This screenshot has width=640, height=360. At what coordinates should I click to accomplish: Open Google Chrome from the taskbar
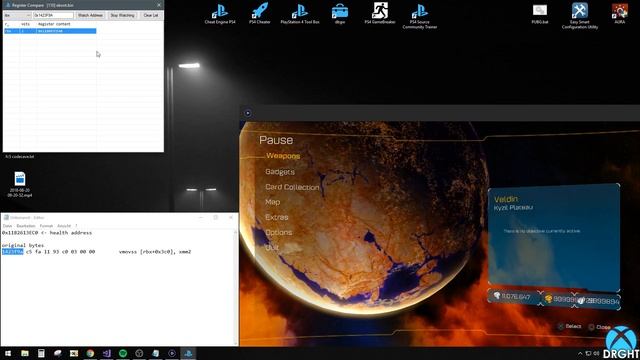point(90,353)
